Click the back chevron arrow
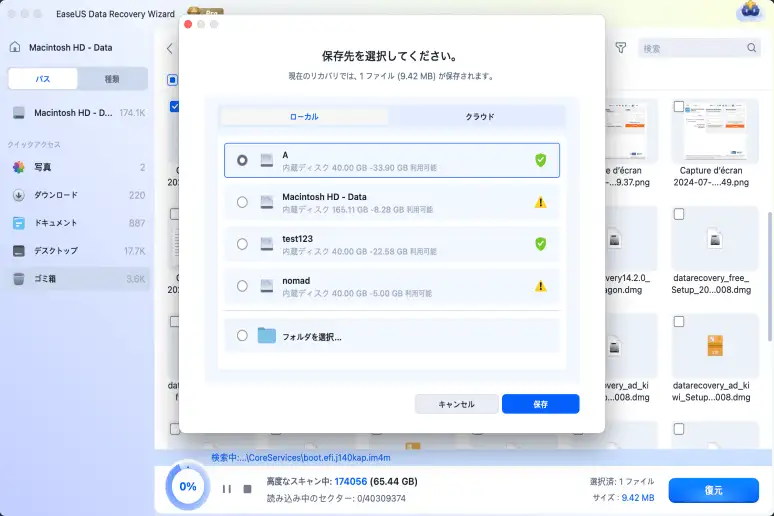Image resolution: width=774 pixels, height=516 pixels. click(169, 48)
